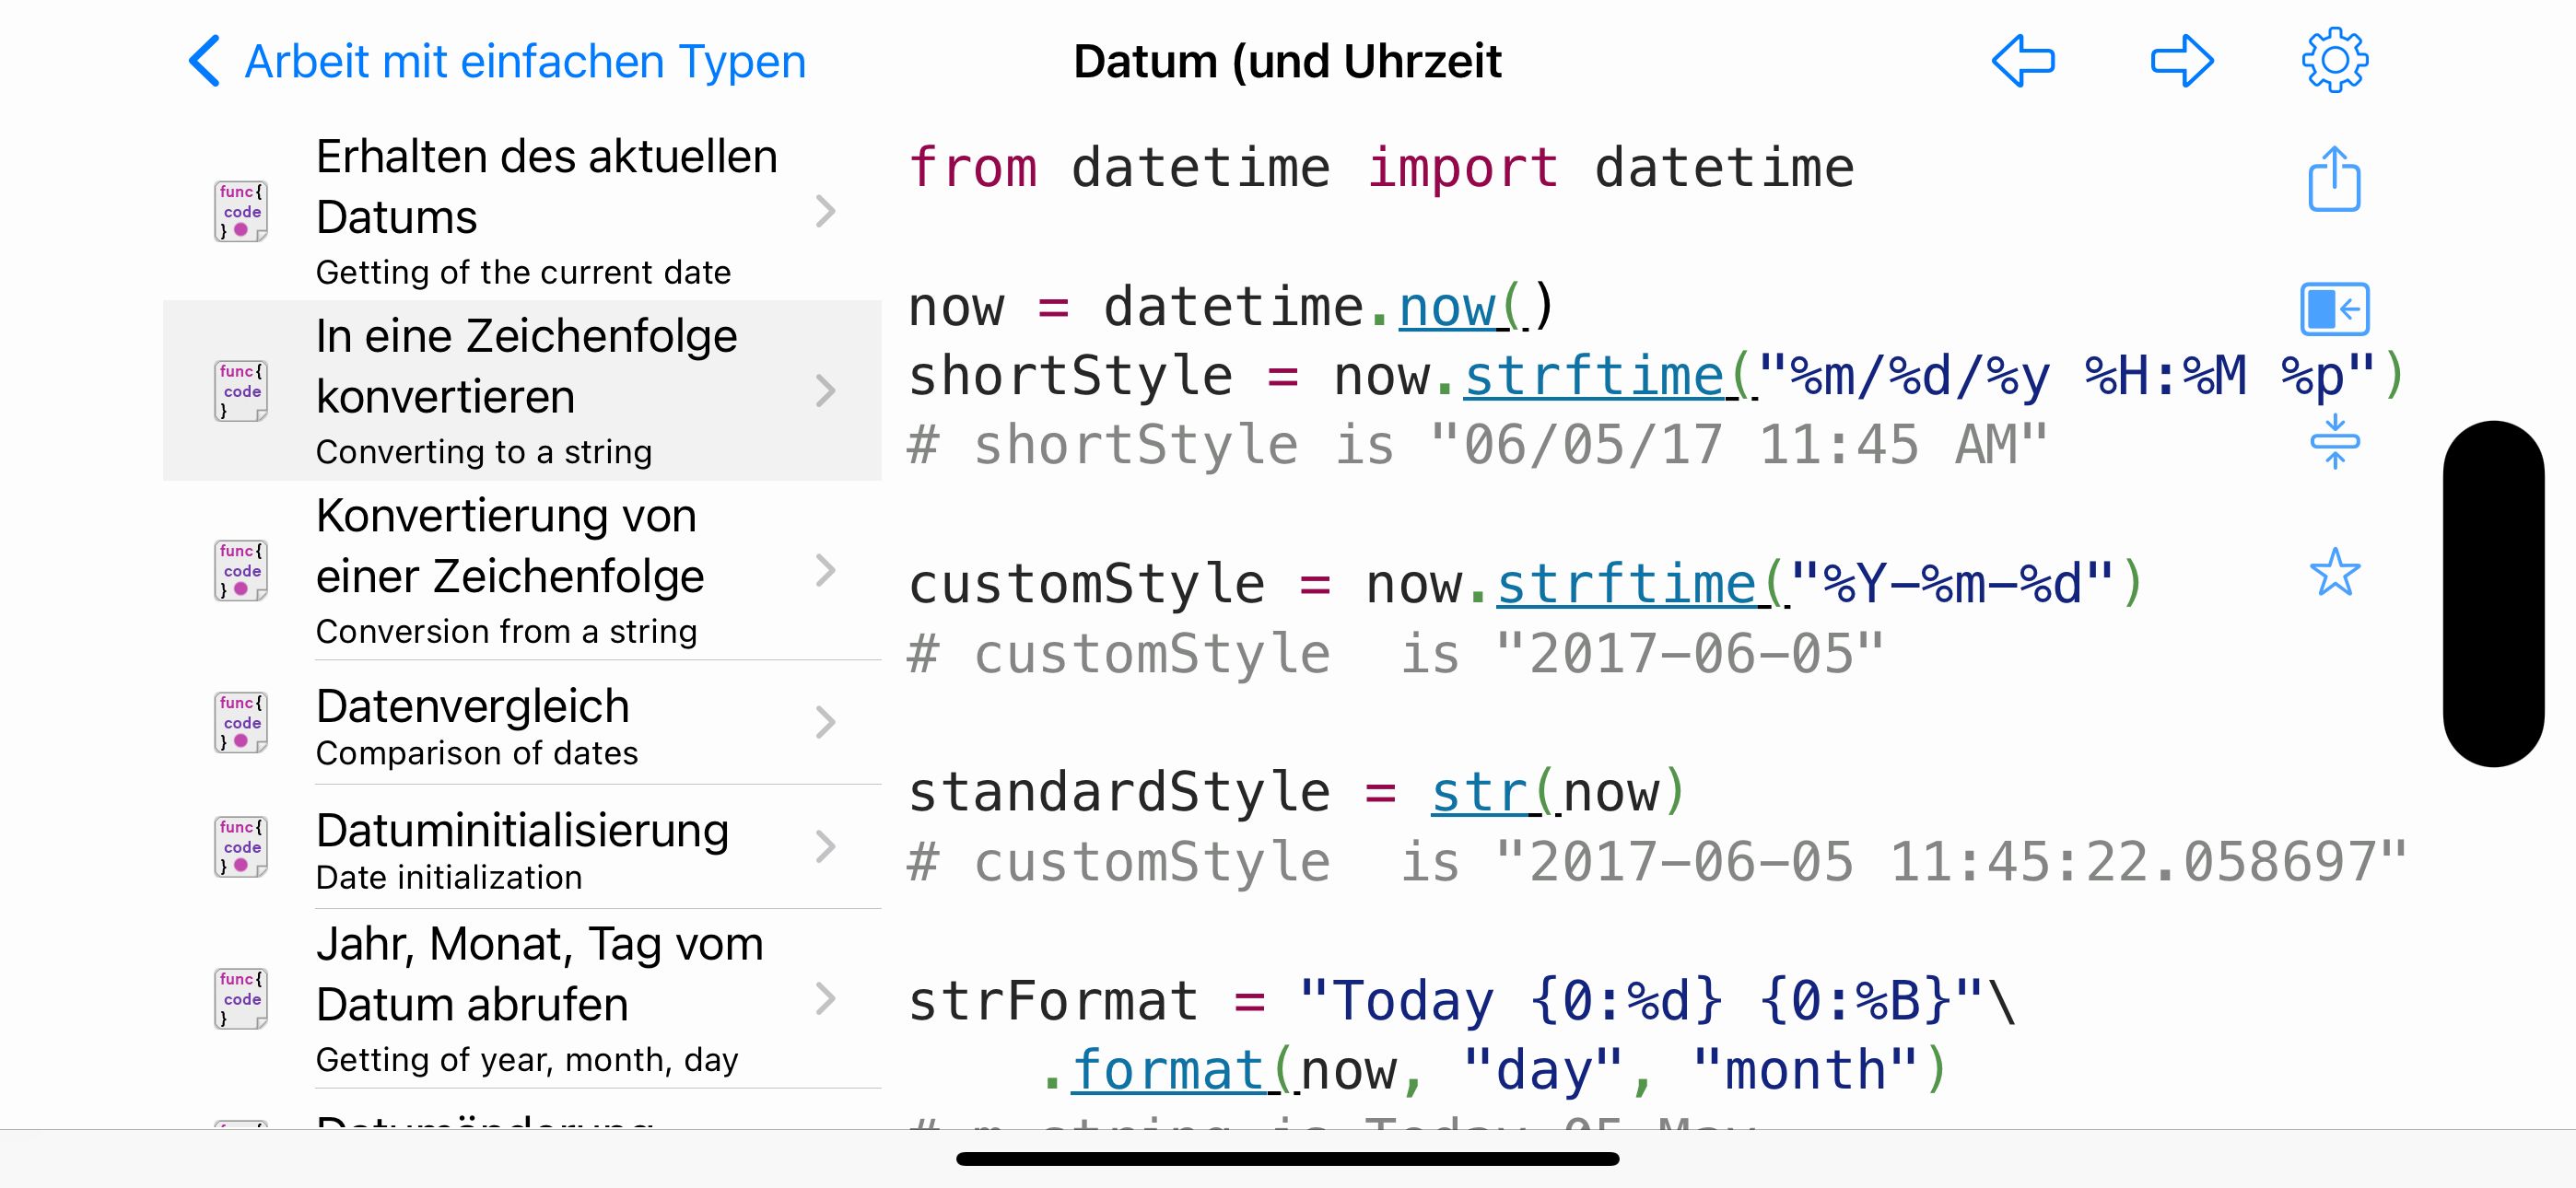The height and width of the screenshot is (1188, 2576).
Task: Tap comment '# customStyle is "2017-06-05"'
Action: [x=1396, y=655]
